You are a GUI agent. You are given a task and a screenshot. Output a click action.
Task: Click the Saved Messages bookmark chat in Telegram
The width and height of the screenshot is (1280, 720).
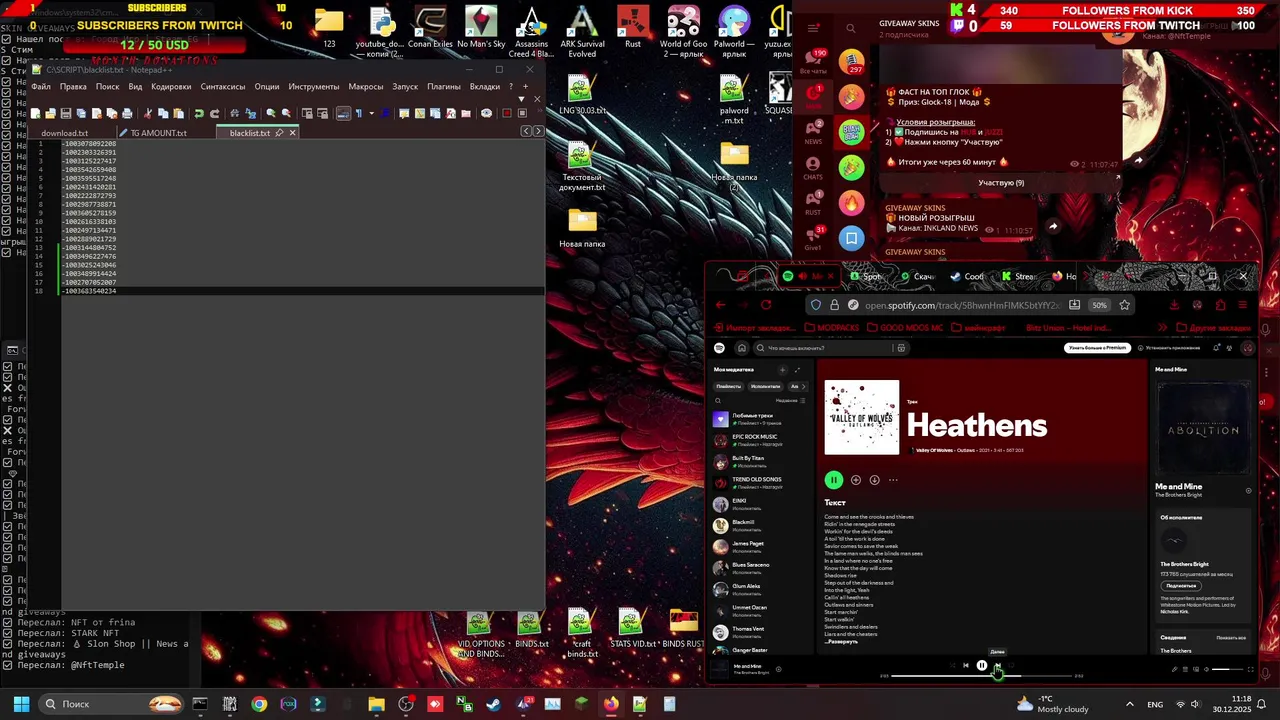[851, 238]
